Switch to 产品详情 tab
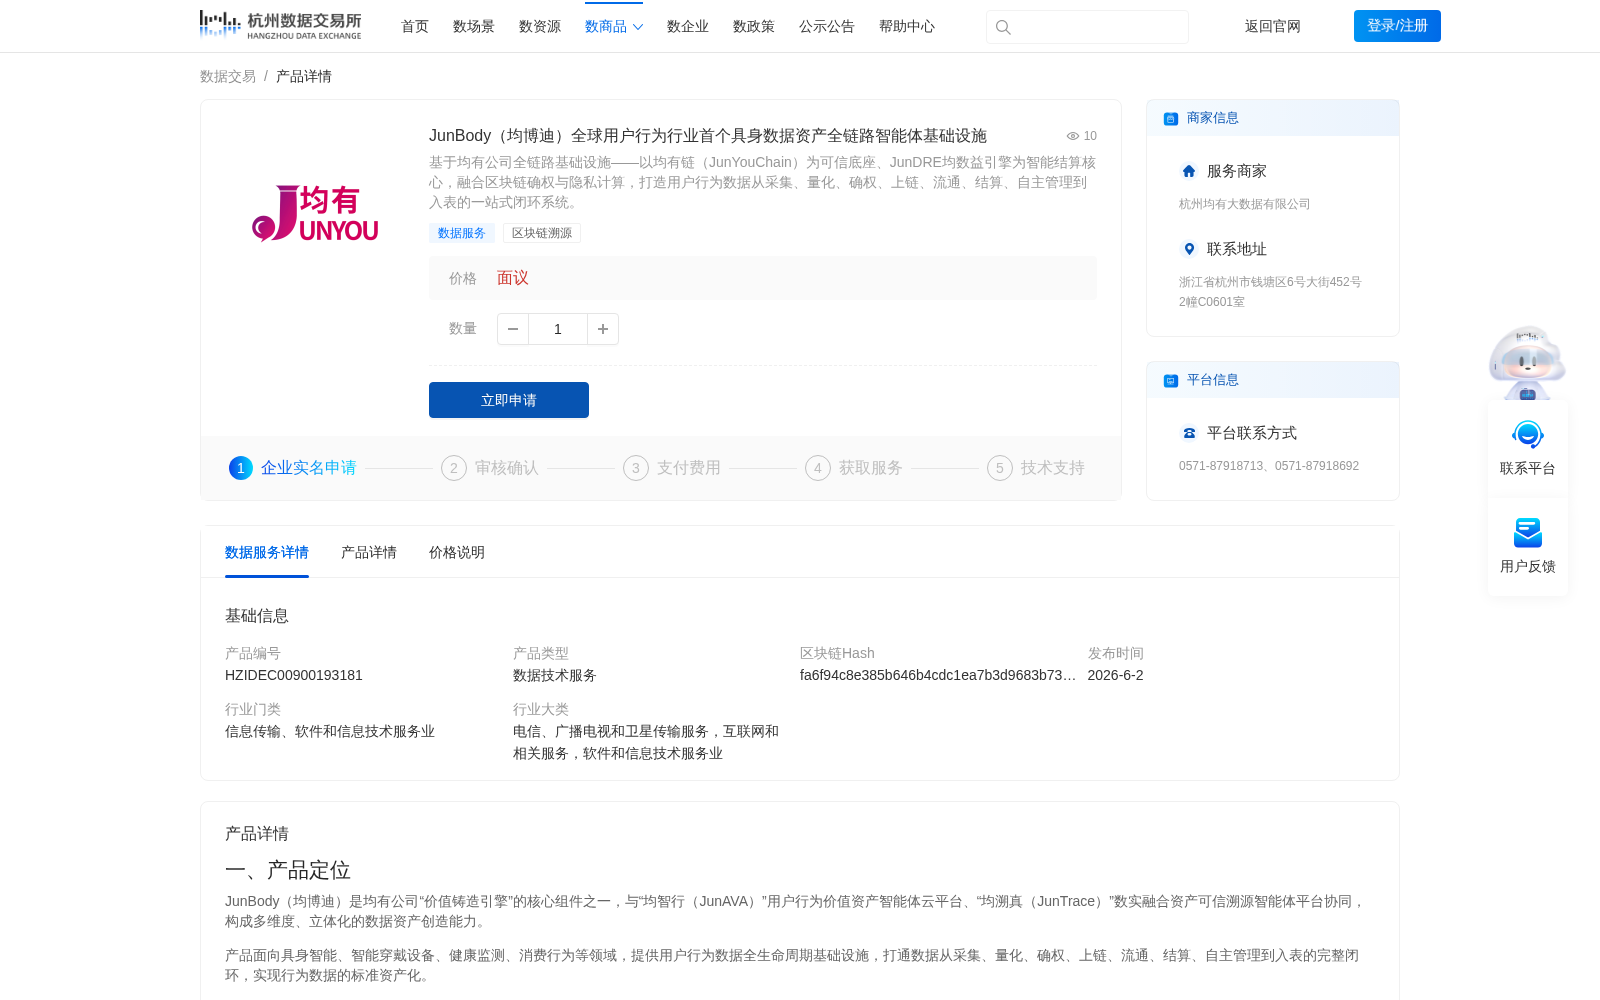Image resolution: width=1600 pixels, height=1000 pixels. (369, 553)
